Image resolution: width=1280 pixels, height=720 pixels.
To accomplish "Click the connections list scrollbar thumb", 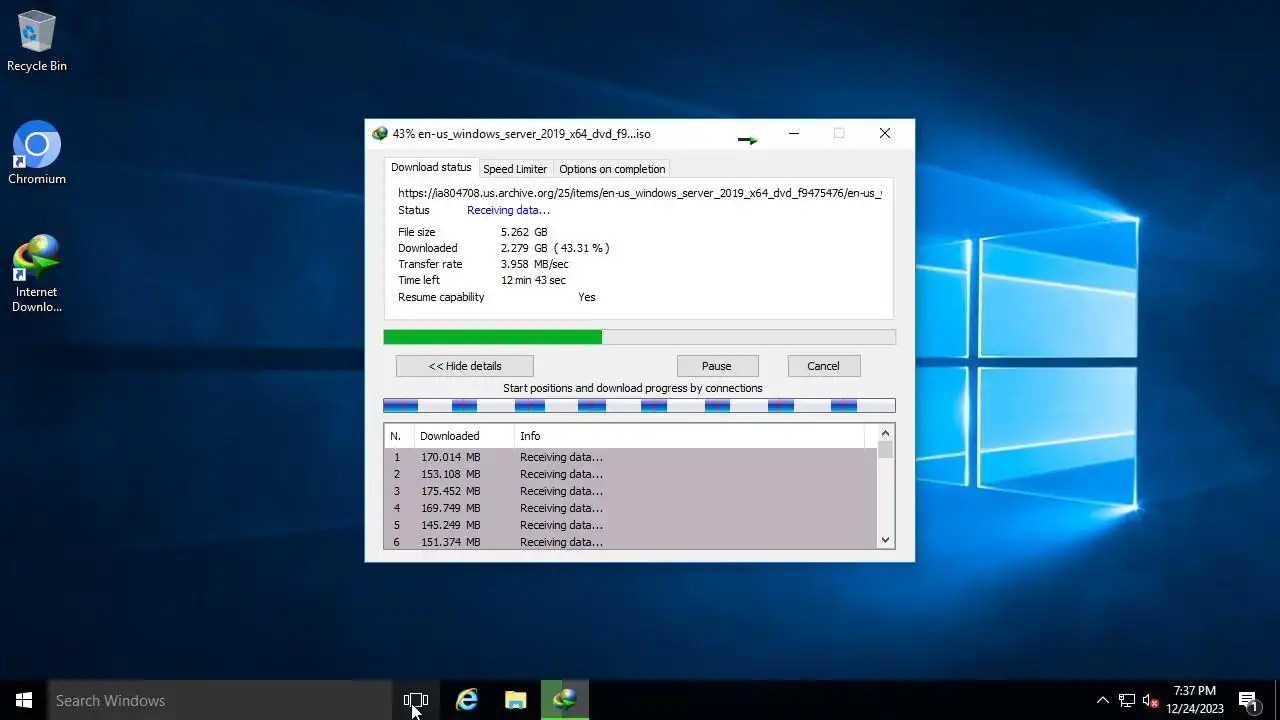I will (x=885, y=450).
